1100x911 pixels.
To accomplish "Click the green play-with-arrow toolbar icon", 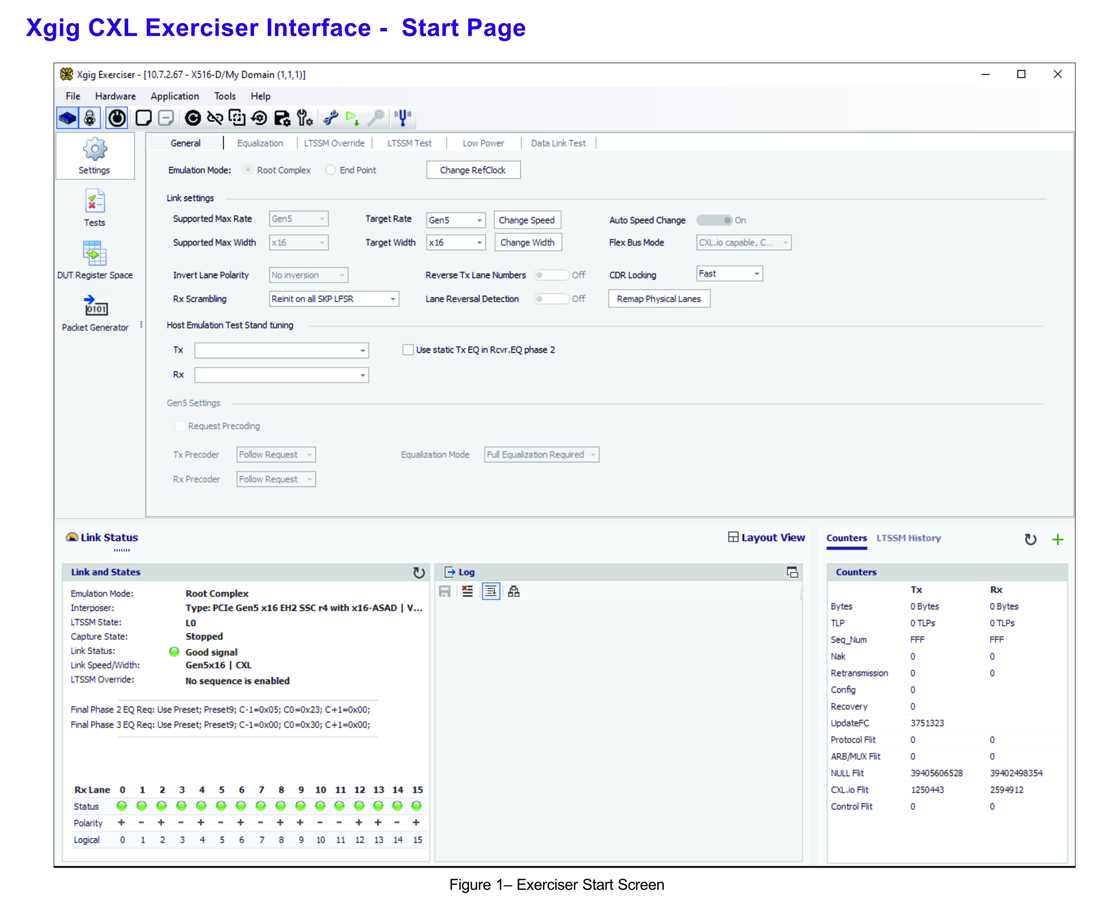I will click(352, 118).
